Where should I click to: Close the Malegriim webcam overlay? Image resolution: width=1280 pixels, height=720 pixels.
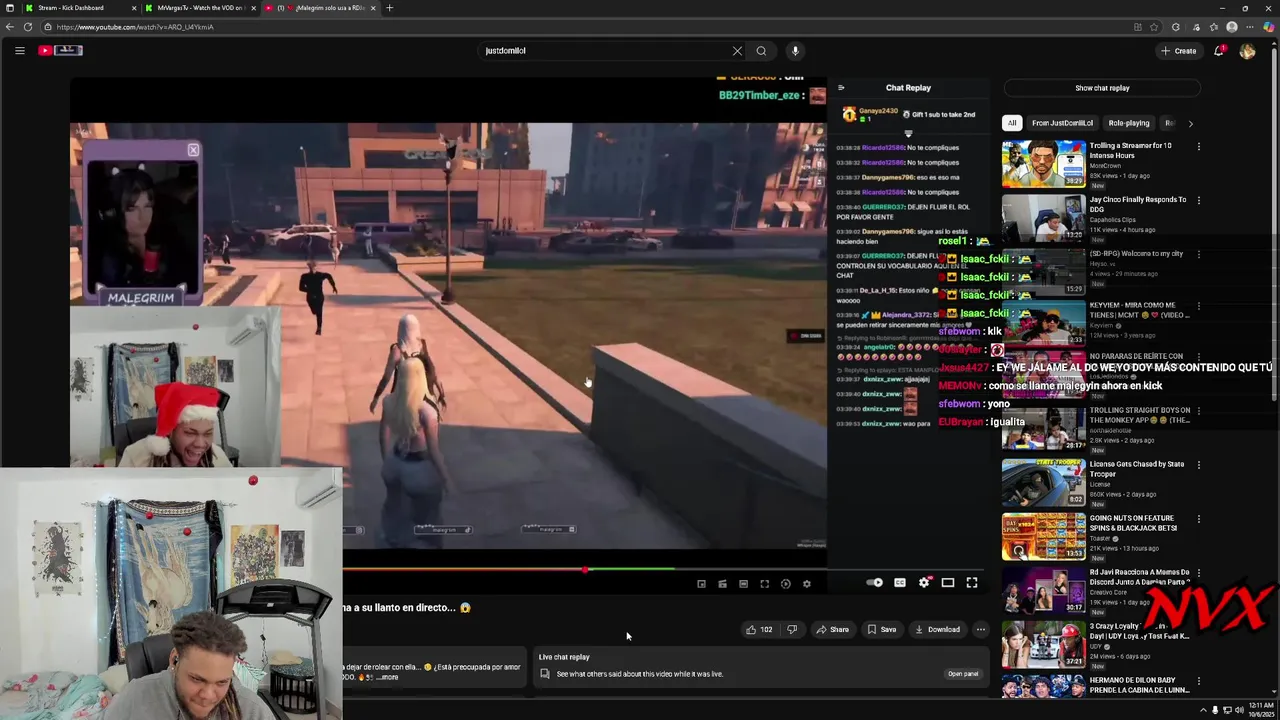click(193, 150)
